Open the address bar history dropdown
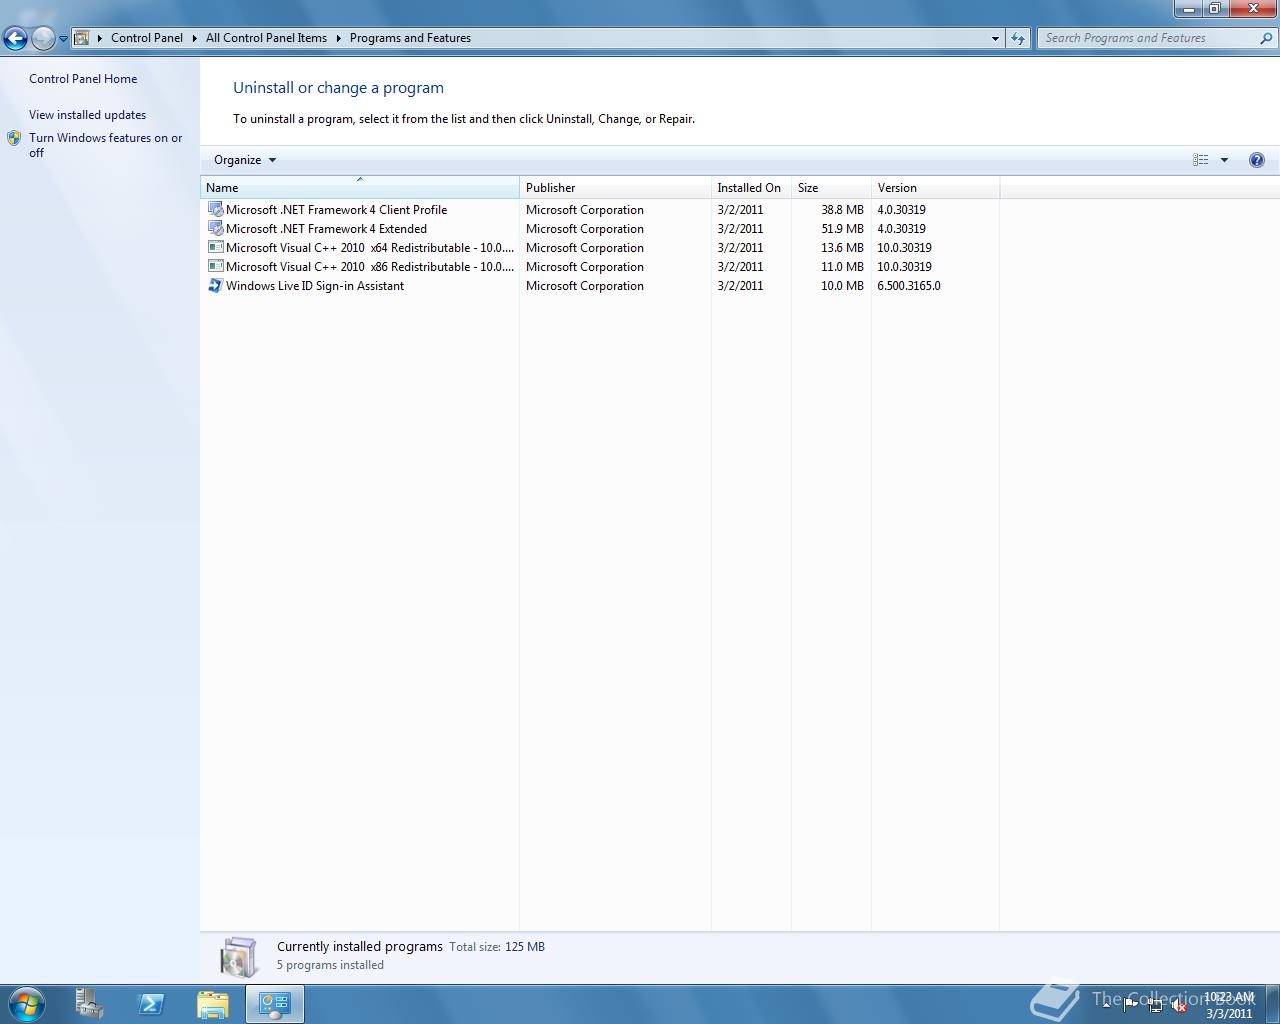Viewport: 1280px width, 1024px height. point(995,38)
